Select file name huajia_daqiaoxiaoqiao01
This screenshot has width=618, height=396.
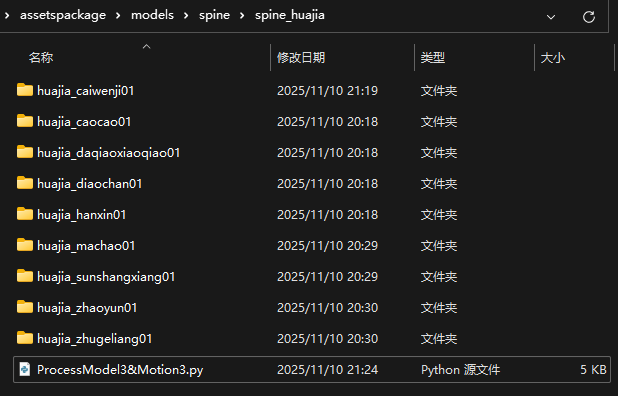click(108, 153)
